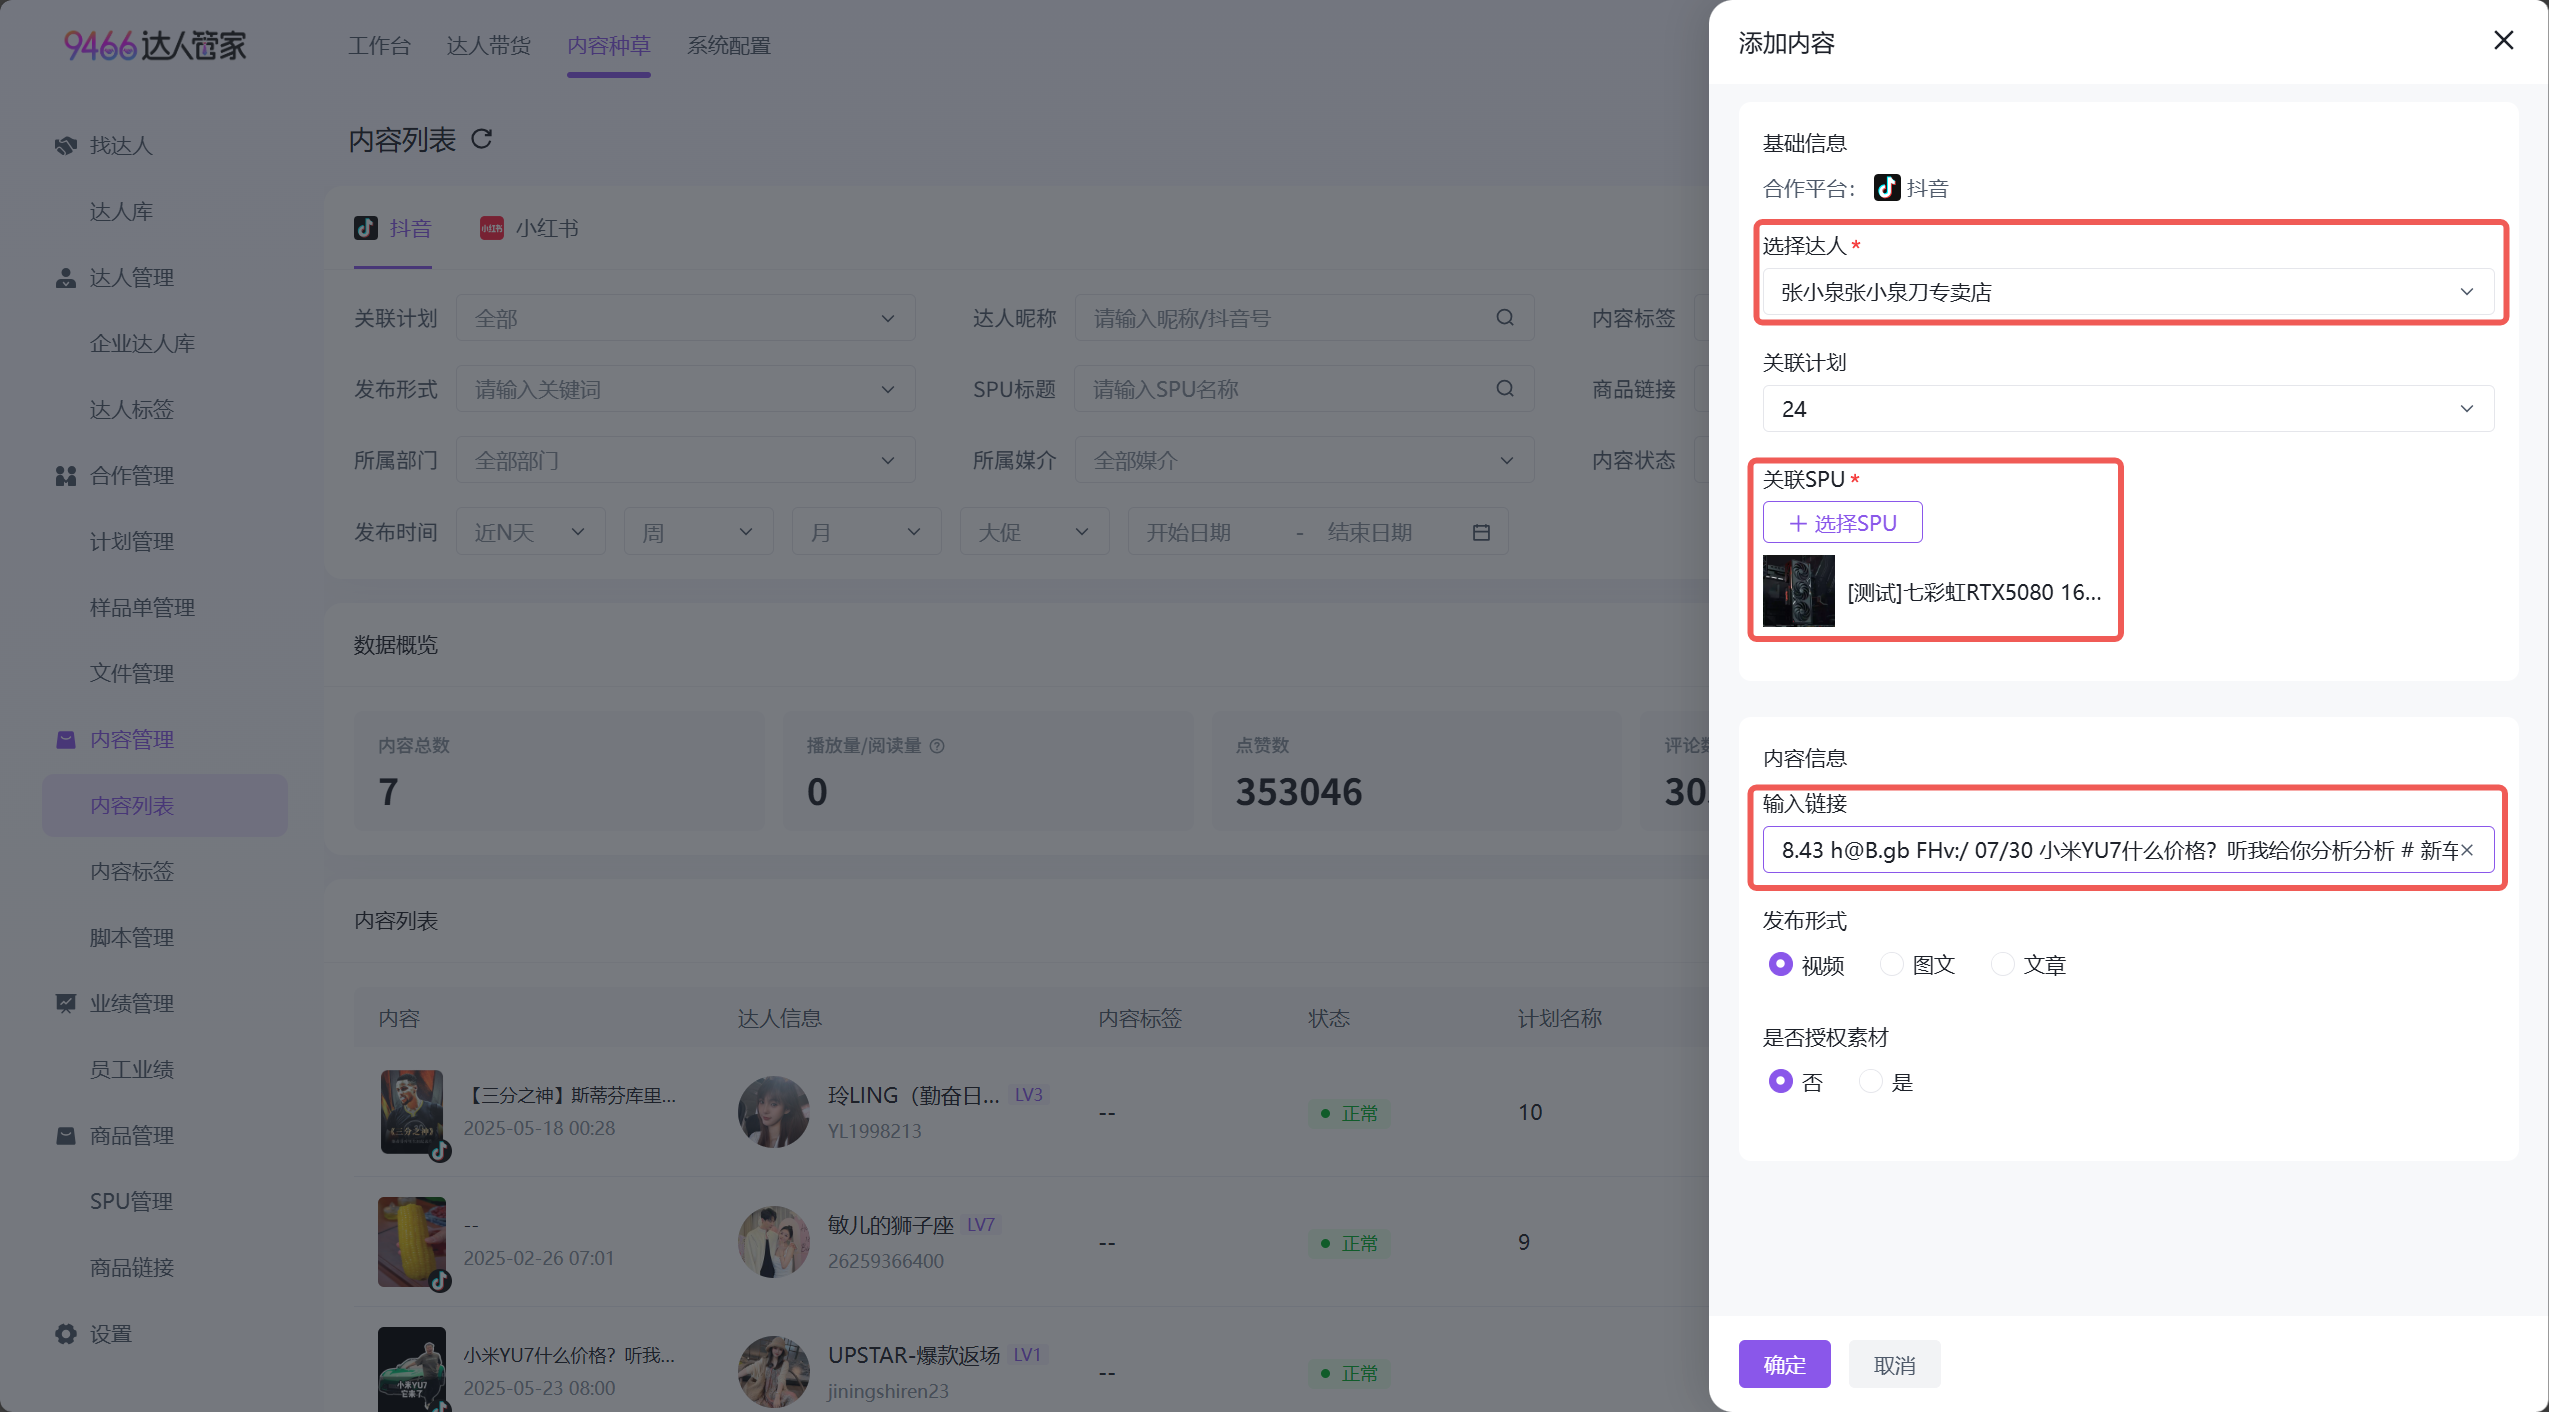2549x1412 pixels.
Task: Clear the 输入链接 field text
Action: [2467, 850]
